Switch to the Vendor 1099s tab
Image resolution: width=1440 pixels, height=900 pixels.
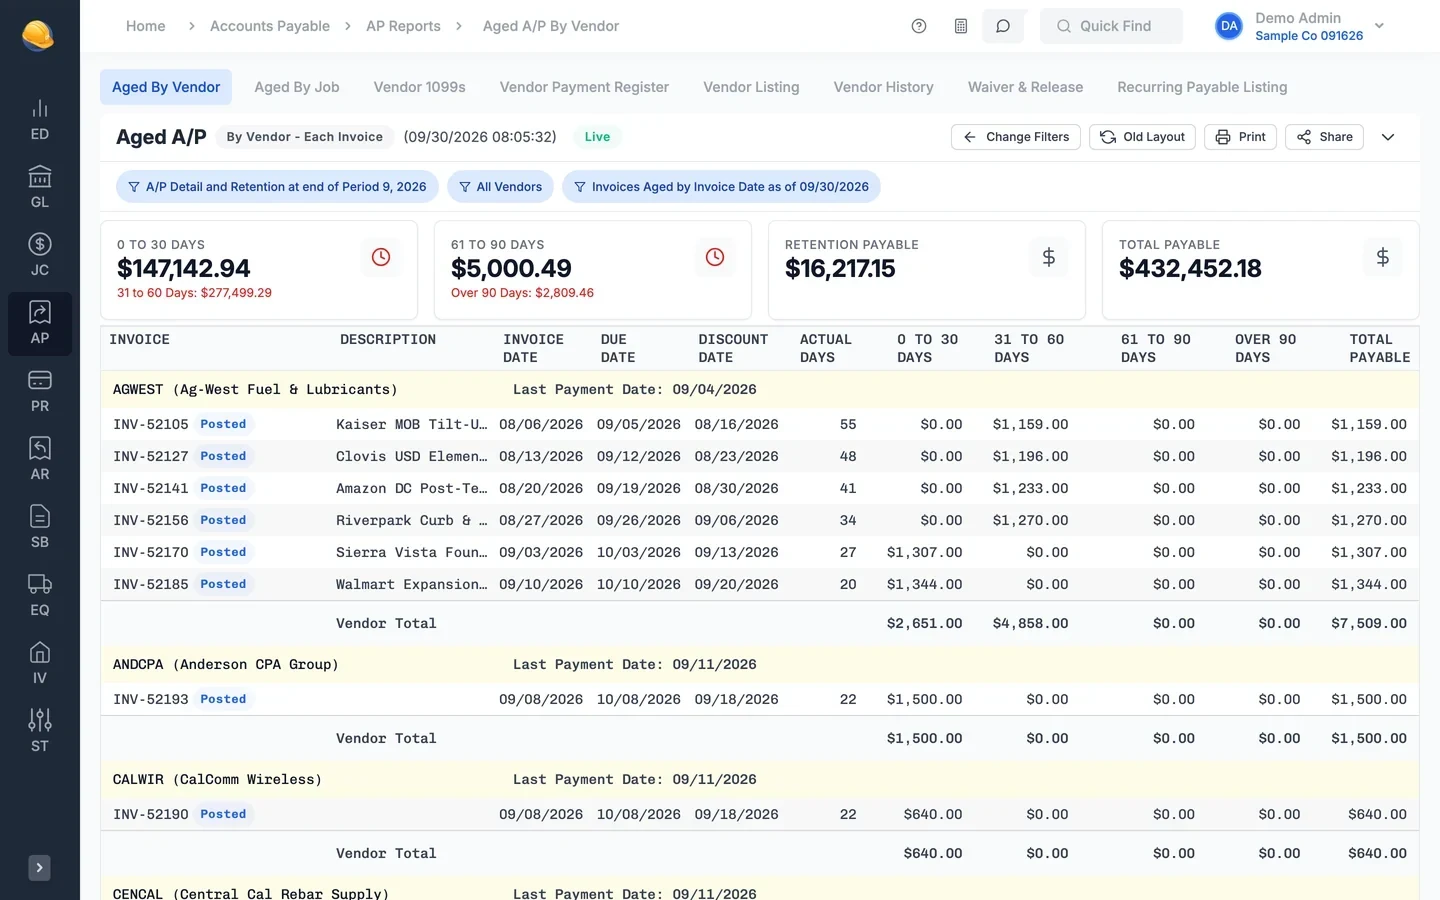pos(420,87)
